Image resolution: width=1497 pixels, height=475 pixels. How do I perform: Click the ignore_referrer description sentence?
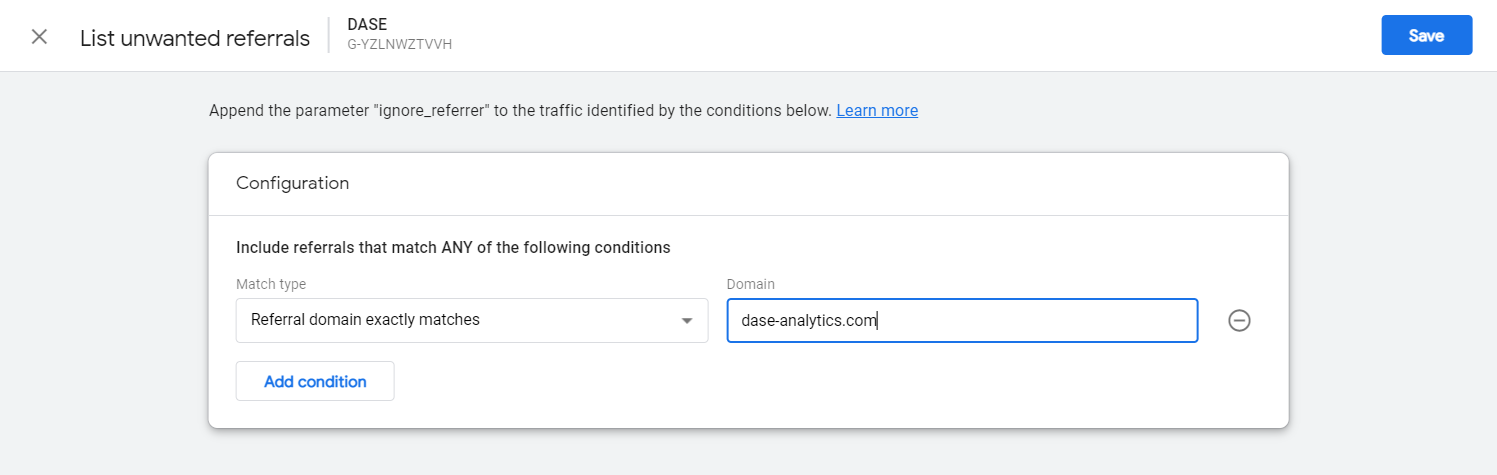pyautogui.click(x=520, y=110)
